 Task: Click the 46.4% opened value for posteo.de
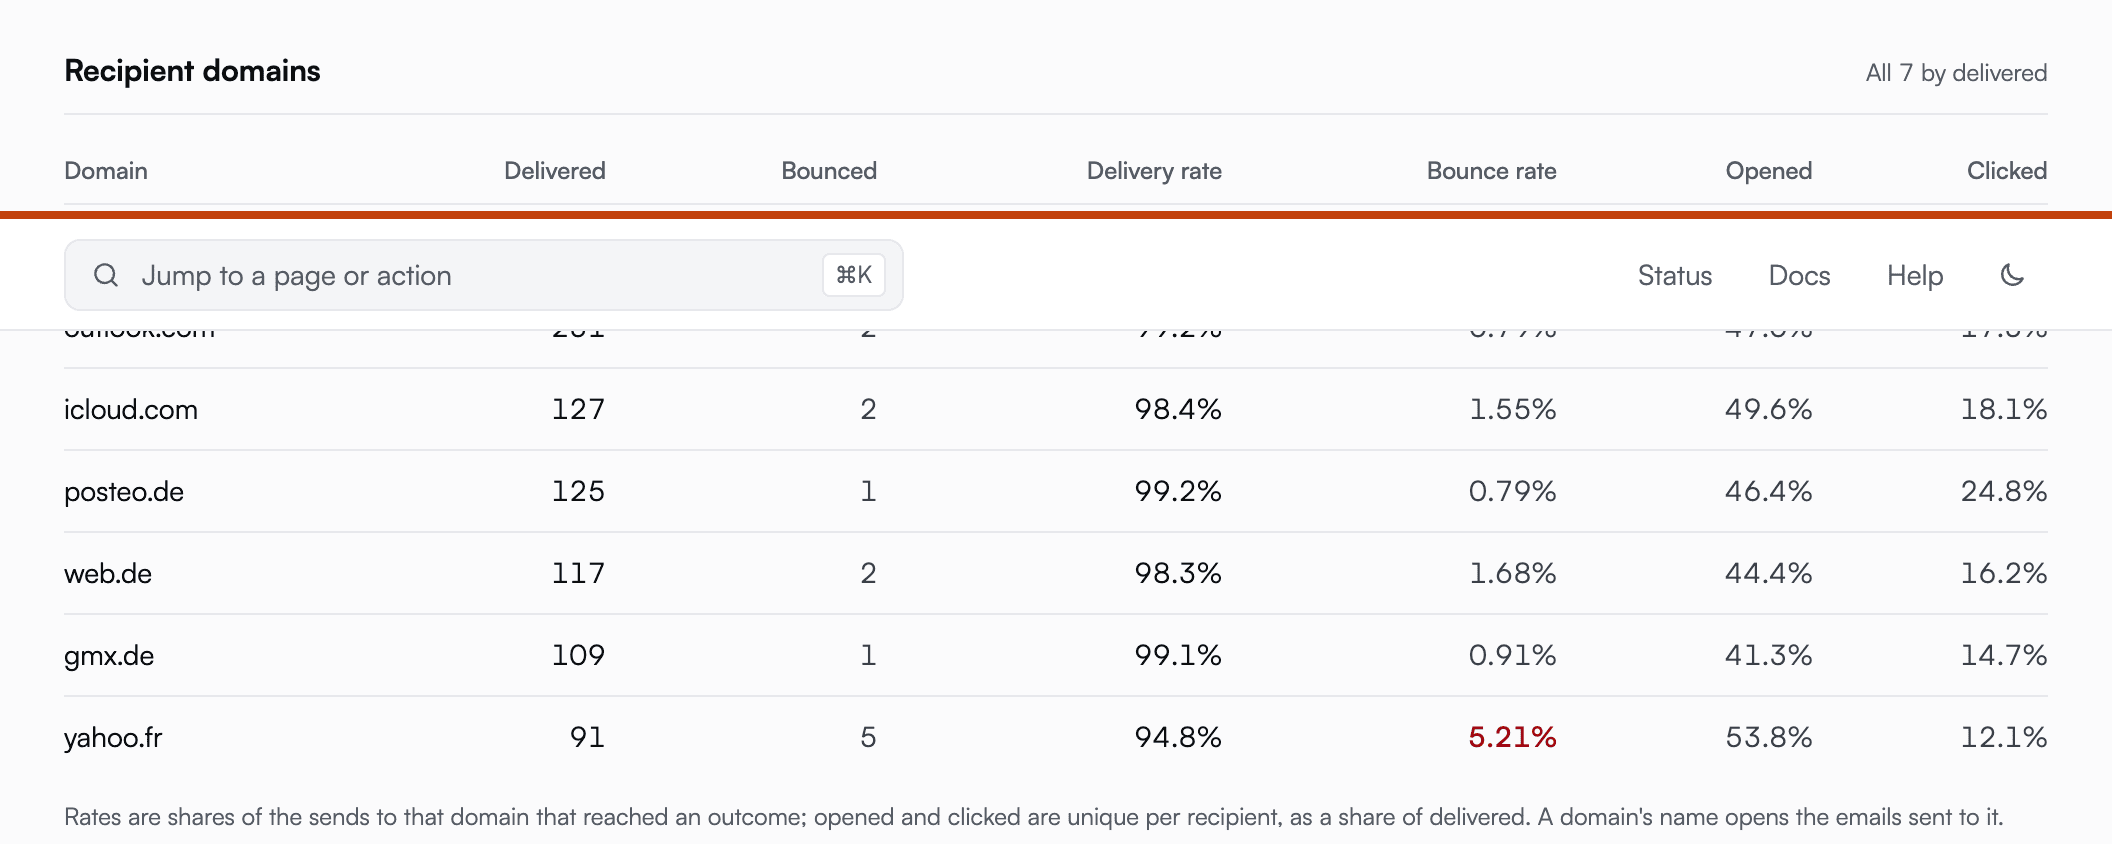click(1769, 491)
